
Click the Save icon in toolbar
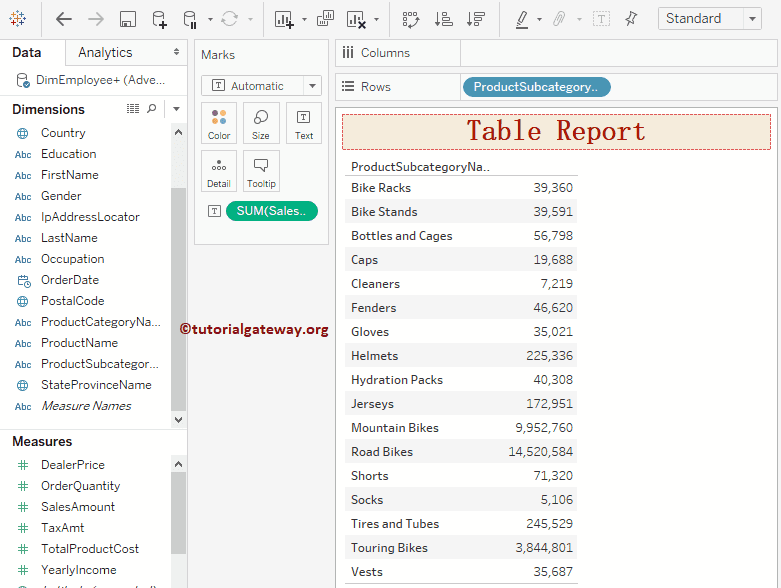pyautogui.click(x=127, y=19)
